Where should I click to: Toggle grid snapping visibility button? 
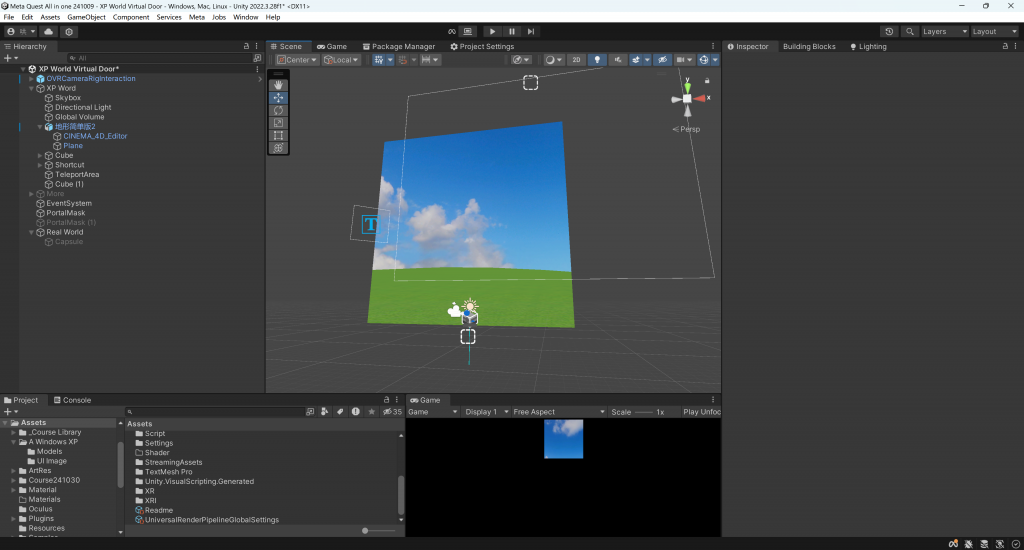pos(379,59)
